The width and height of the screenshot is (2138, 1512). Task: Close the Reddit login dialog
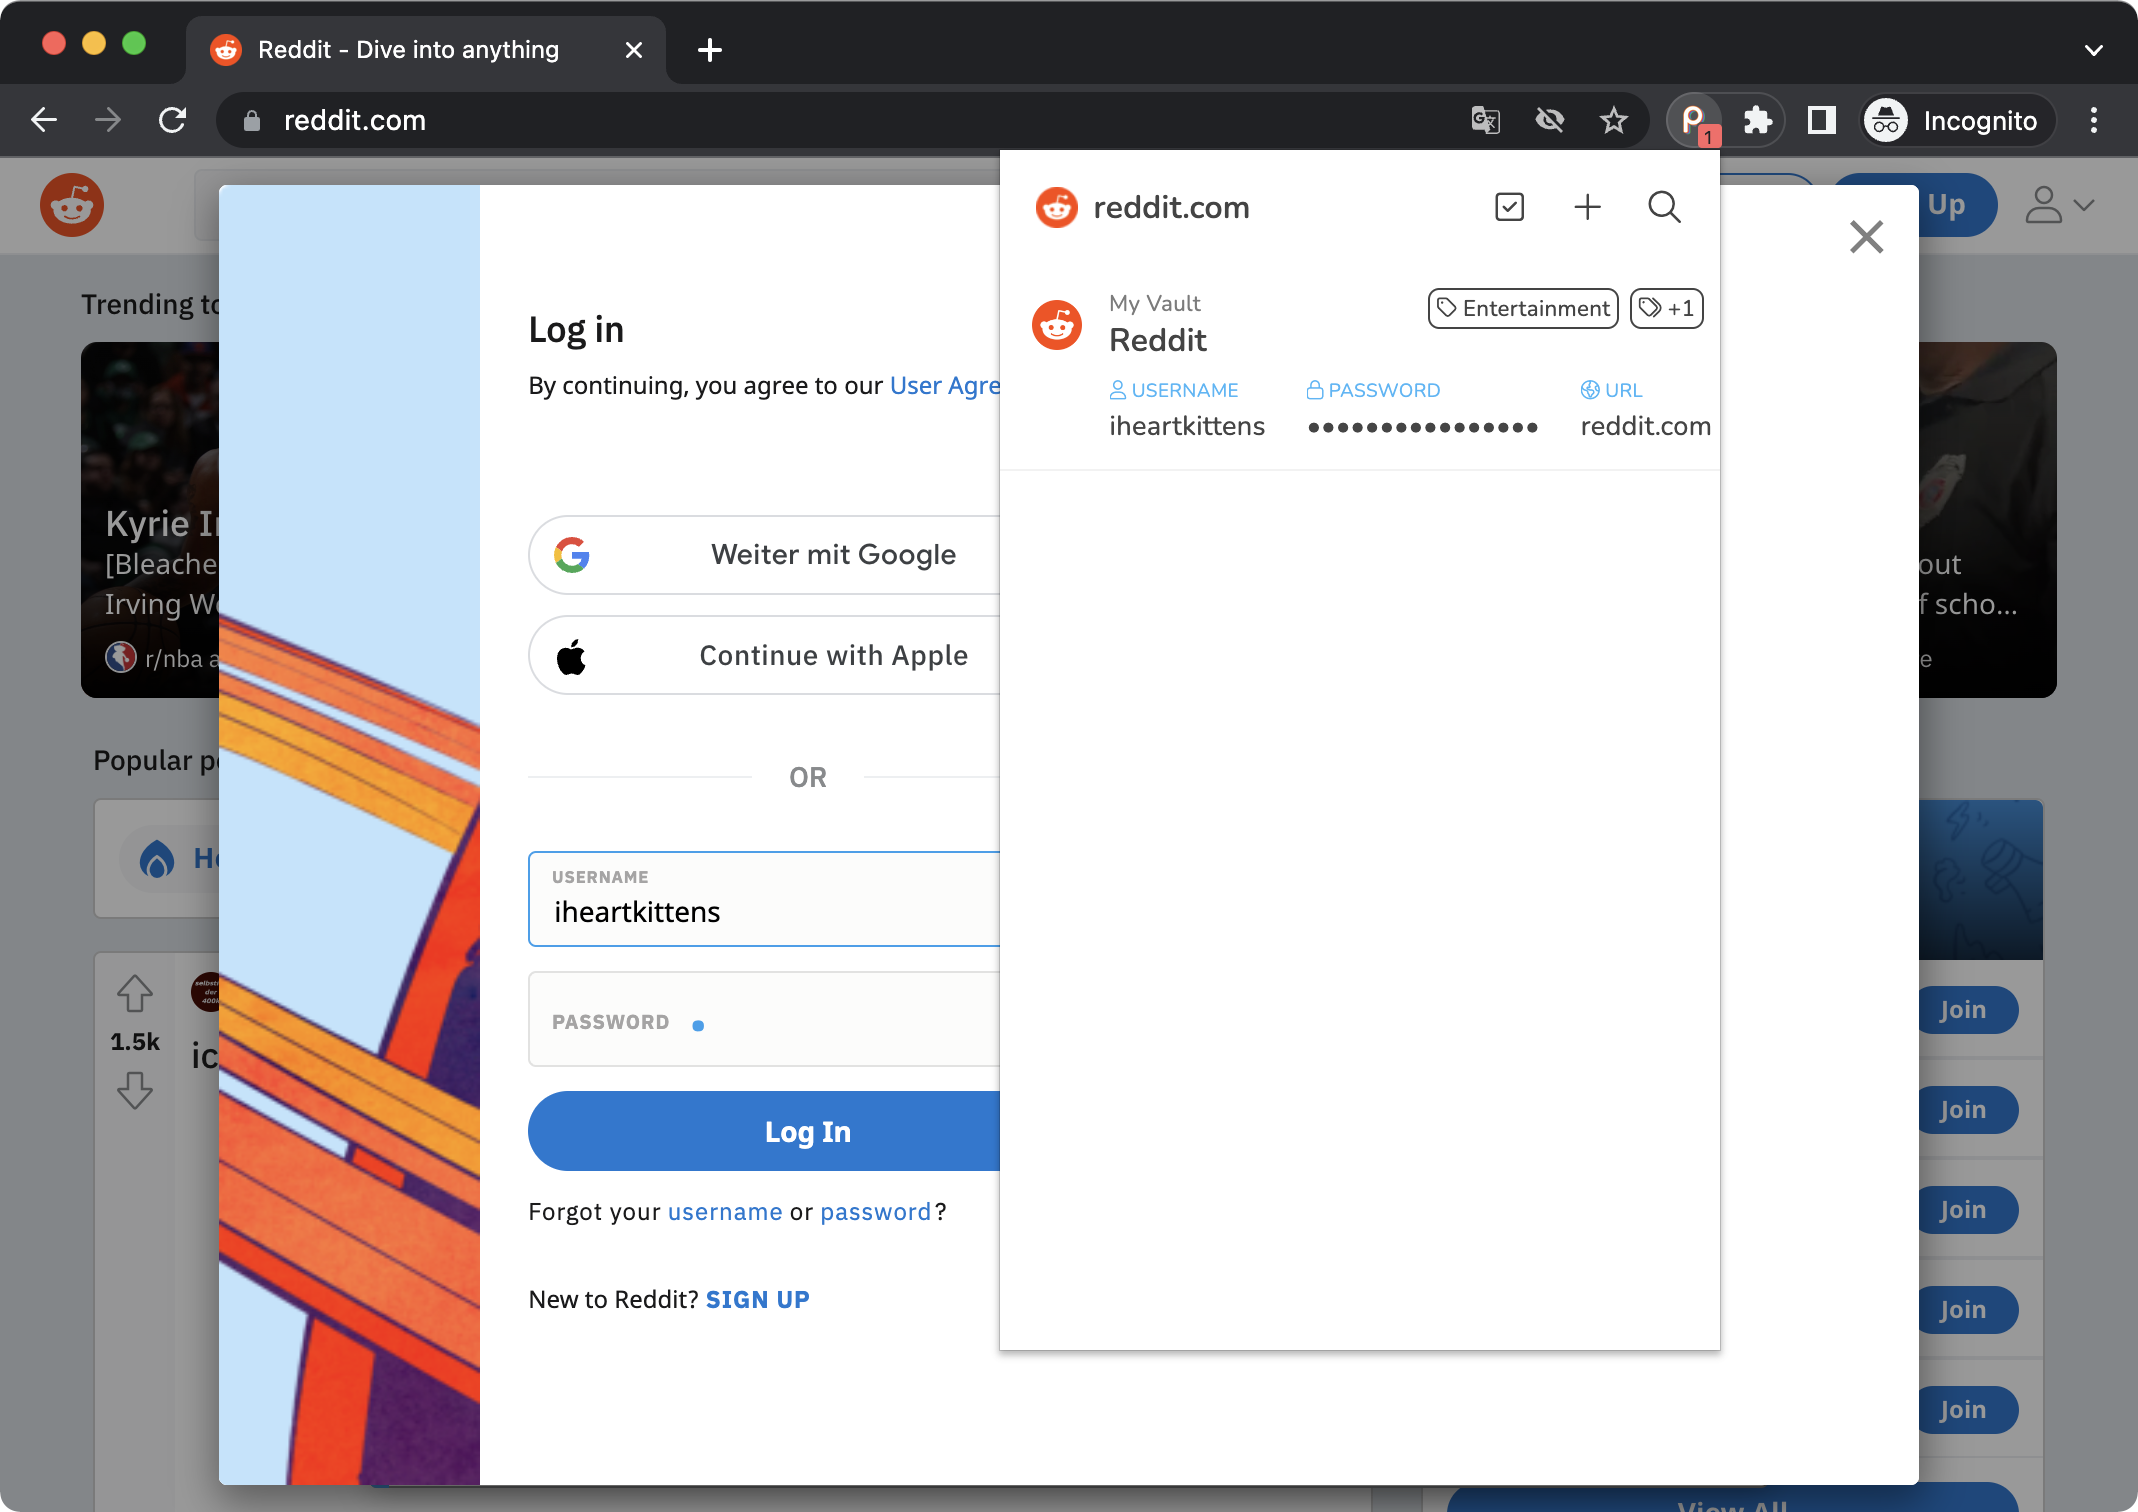[x=1866, y=237]
